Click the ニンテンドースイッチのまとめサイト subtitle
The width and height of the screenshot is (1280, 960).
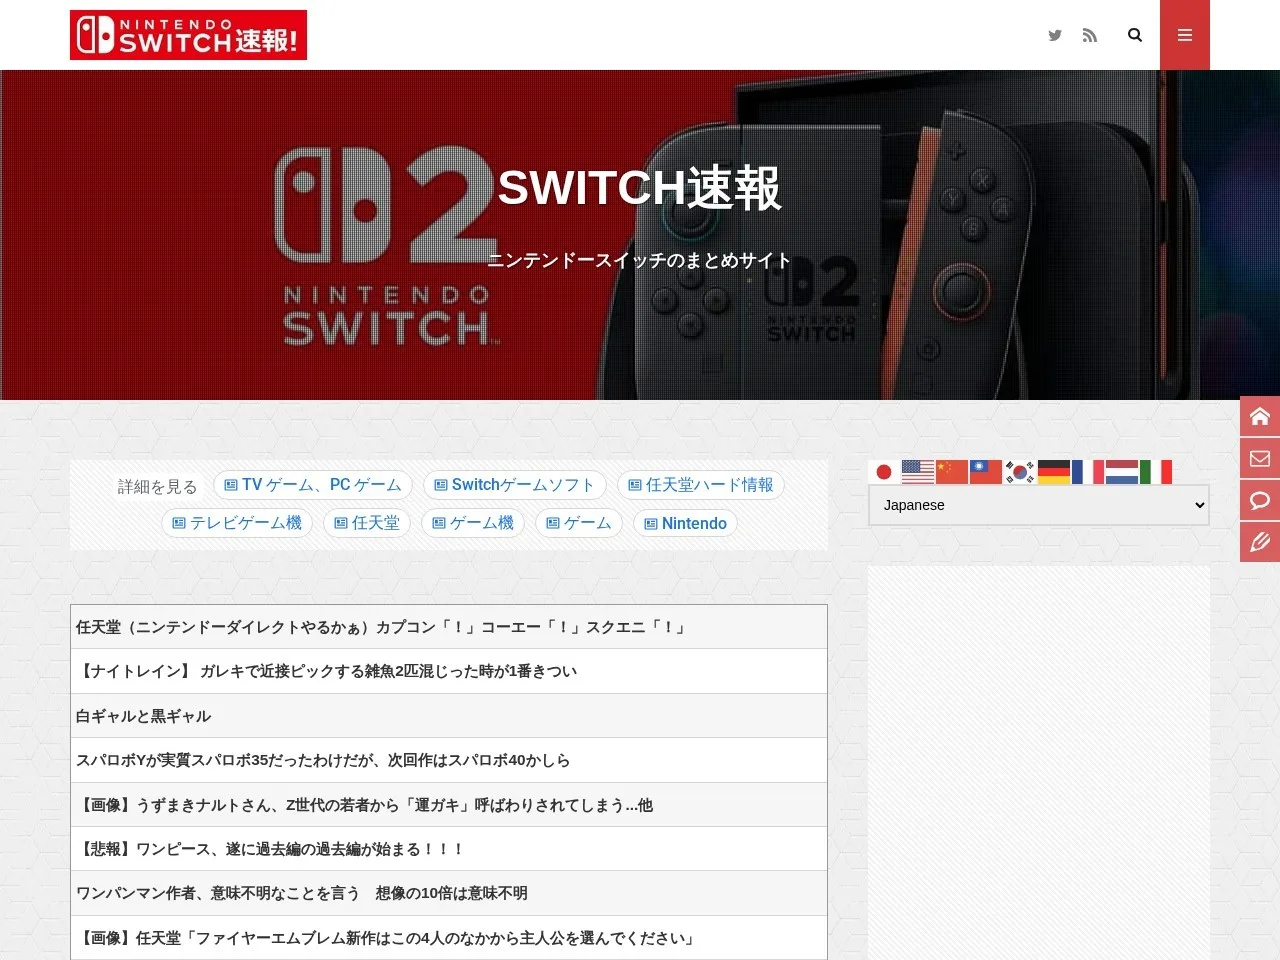click(x=639, y=260)
